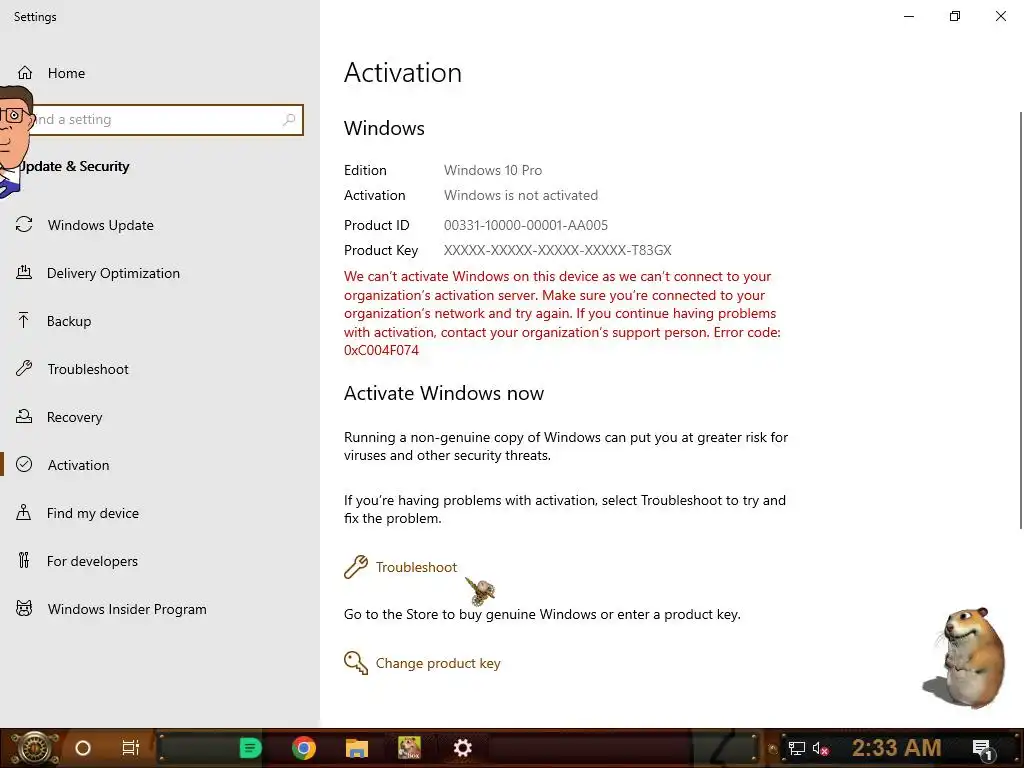Click the 'Windows is not activated' text
The width and height of the screenshot is (1024, 768).
(x=520, y=195)
